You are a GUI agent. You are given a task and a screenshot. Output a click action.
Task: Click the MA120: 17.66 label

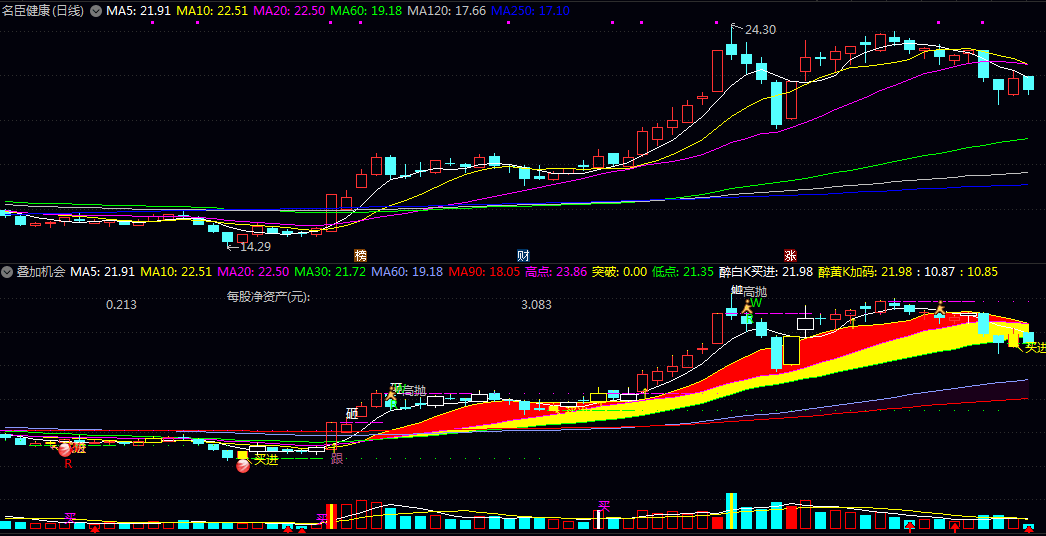[447, 11]
